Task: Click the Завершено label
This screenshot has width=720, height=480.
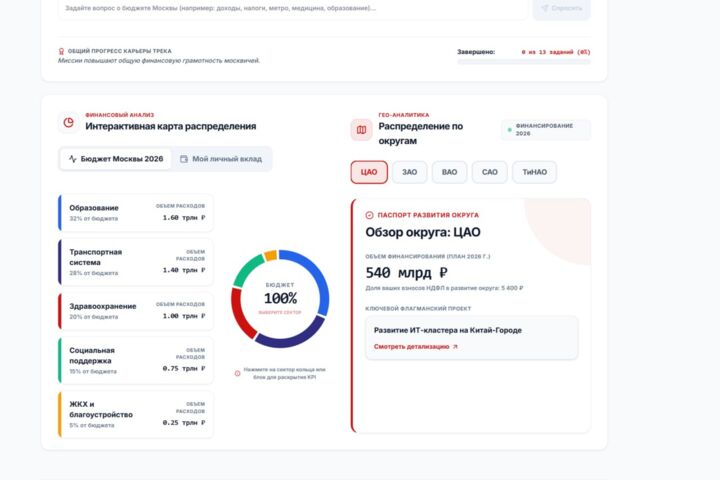Action: coord(476,52)
